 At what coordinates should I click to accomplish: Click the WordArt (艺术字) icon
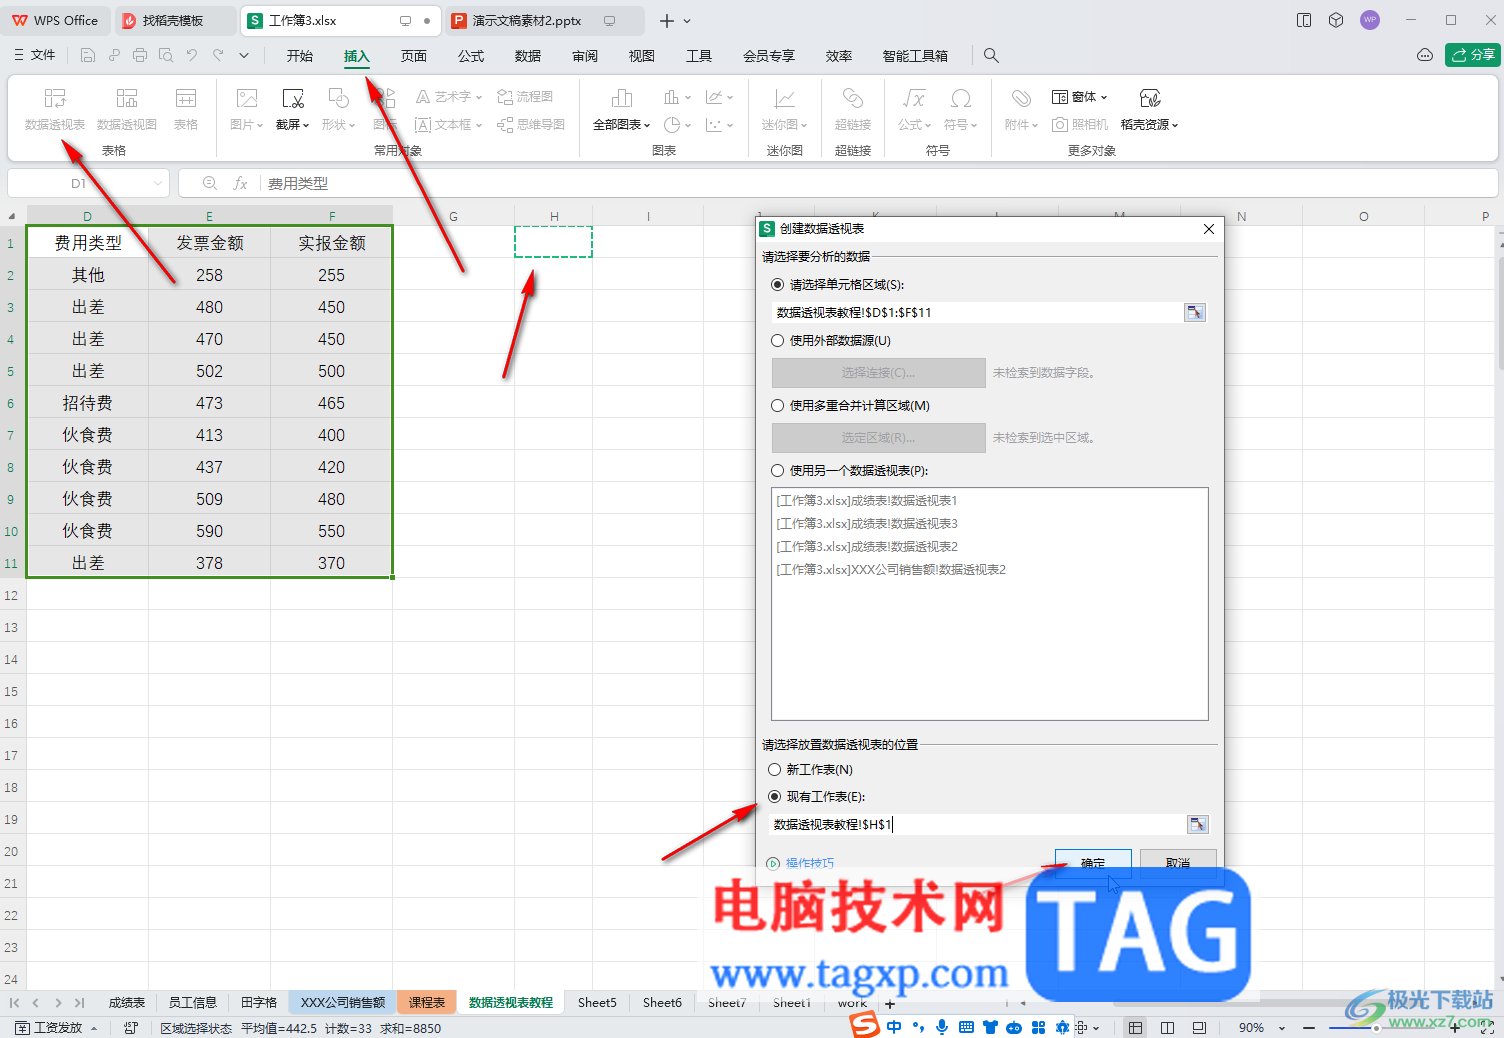pos(448,97)
